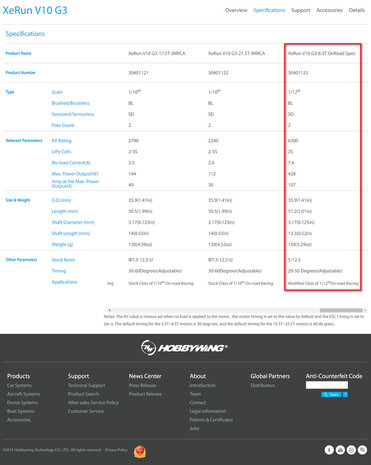
Task: Click product number '30401121'
Action: tap(138, 73)
